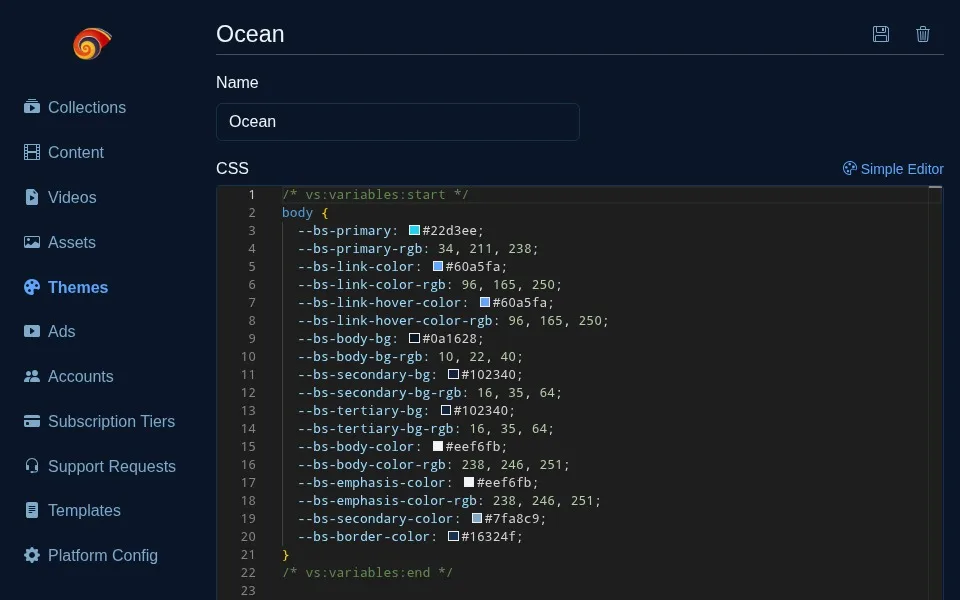Click the Videos file icon
Viewport: 960px width, 600px height.
32,197
